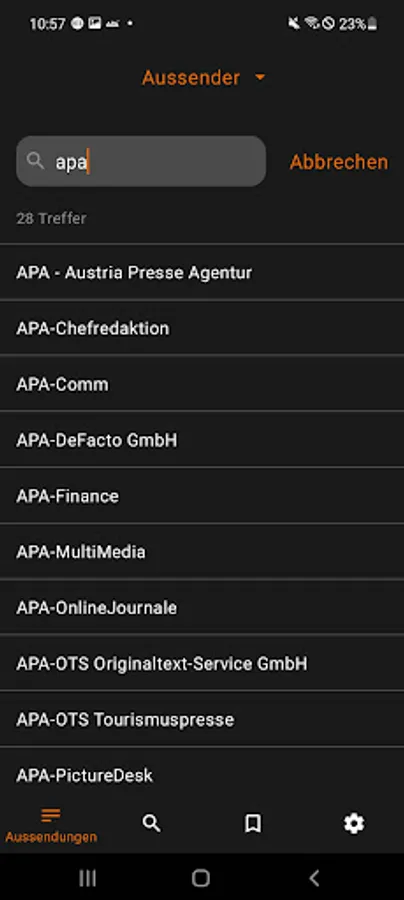Open the Aussender dropdown arrow
Screen dimensions: 404x900
[260, 77]
